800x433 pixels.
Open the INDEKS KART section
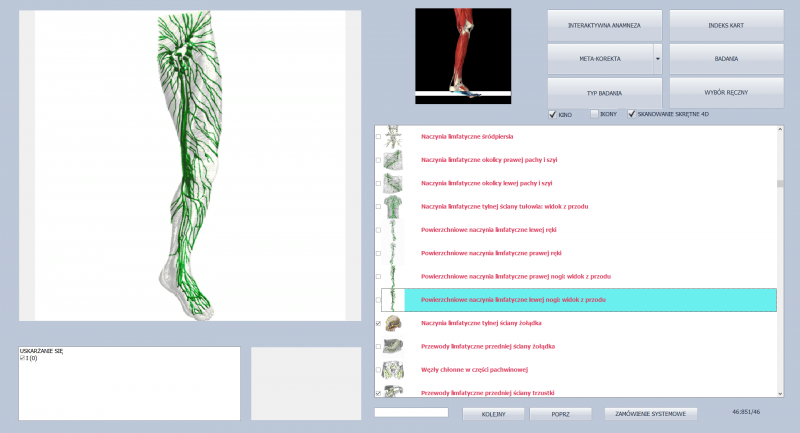coord(727,24)
